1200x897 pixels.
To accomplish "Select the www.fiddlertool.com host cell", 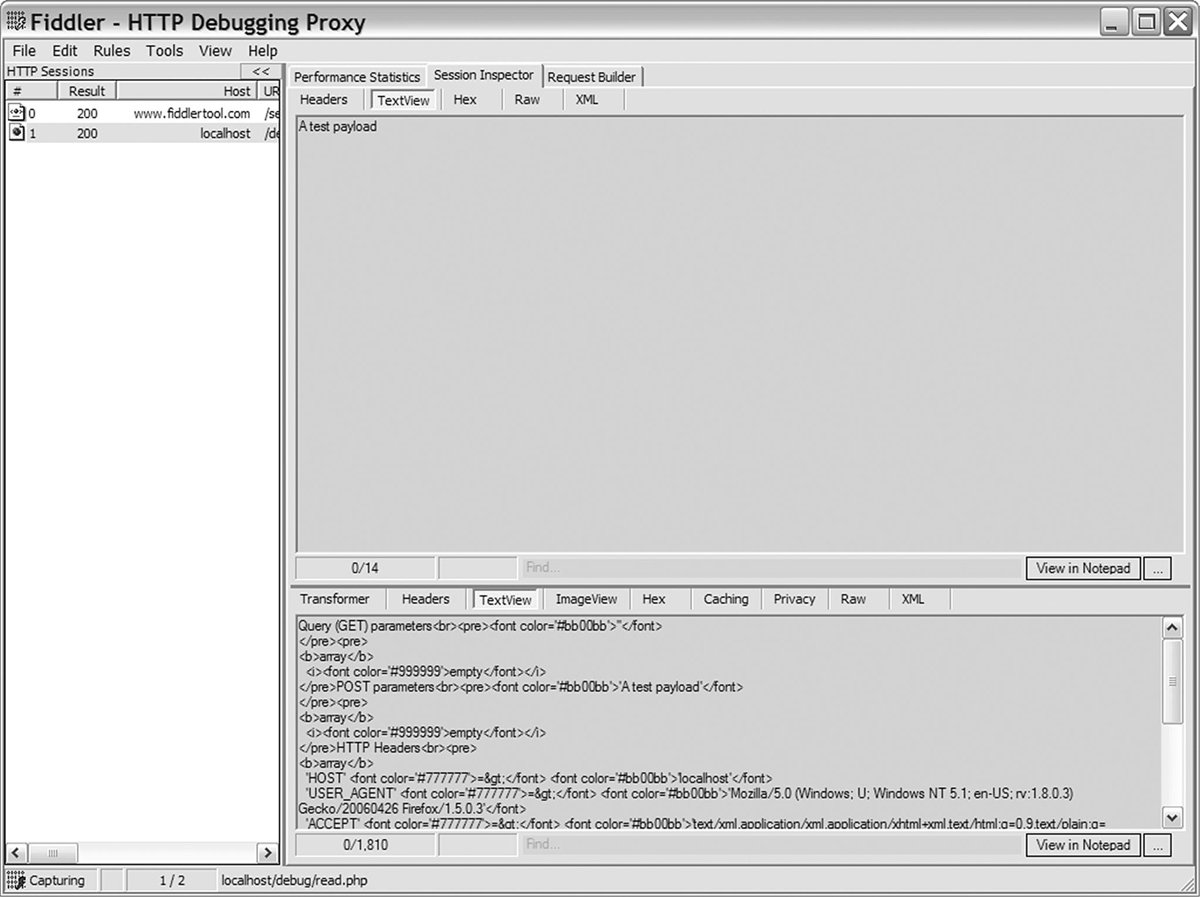I will (x=192, y=113).
